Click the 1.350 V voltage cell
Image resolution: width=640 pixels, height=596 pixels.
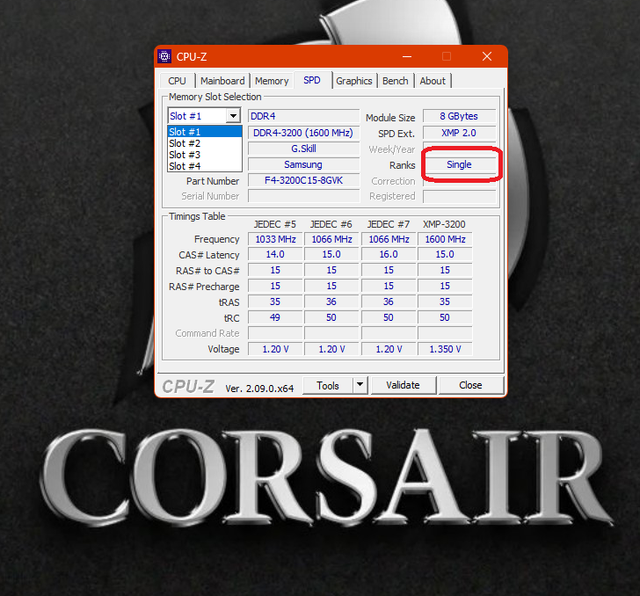[445, 349]
